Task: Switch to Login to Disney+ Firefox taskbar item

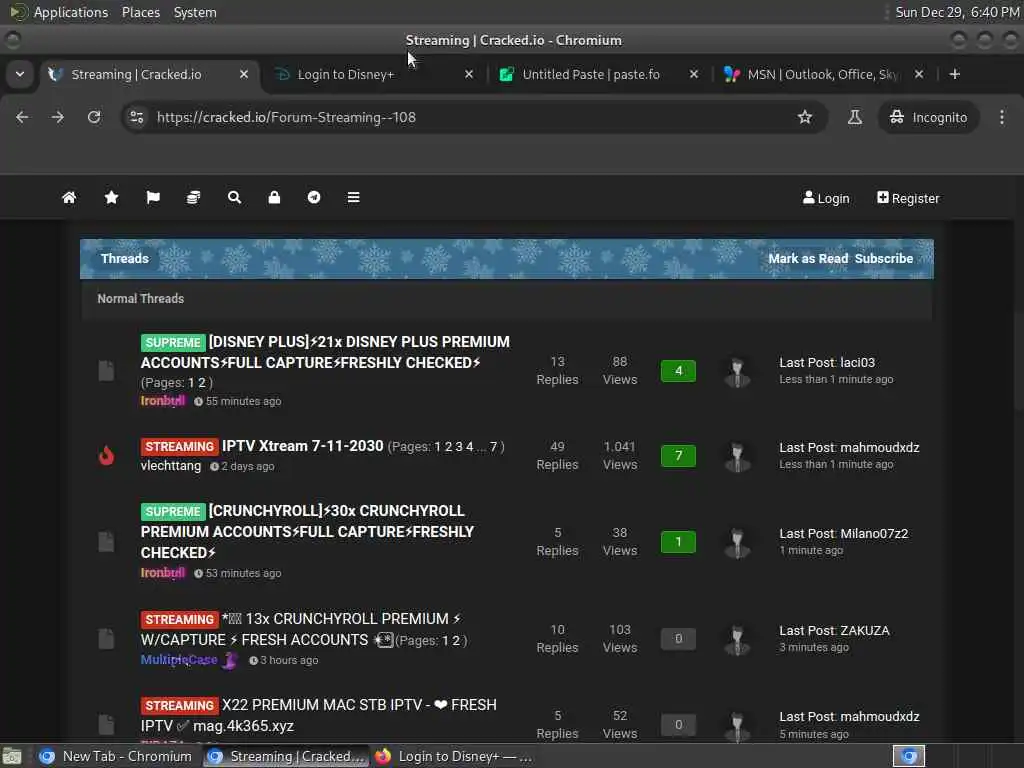Action: [x=453, y=756]
